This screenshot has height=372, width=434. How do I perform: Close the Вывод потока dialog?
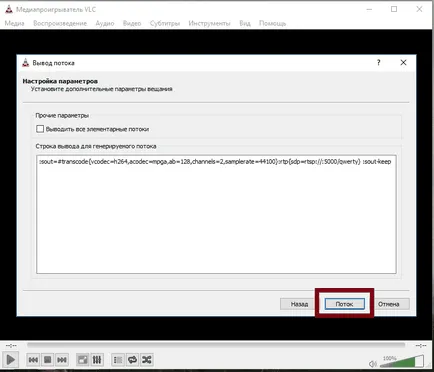403,62
